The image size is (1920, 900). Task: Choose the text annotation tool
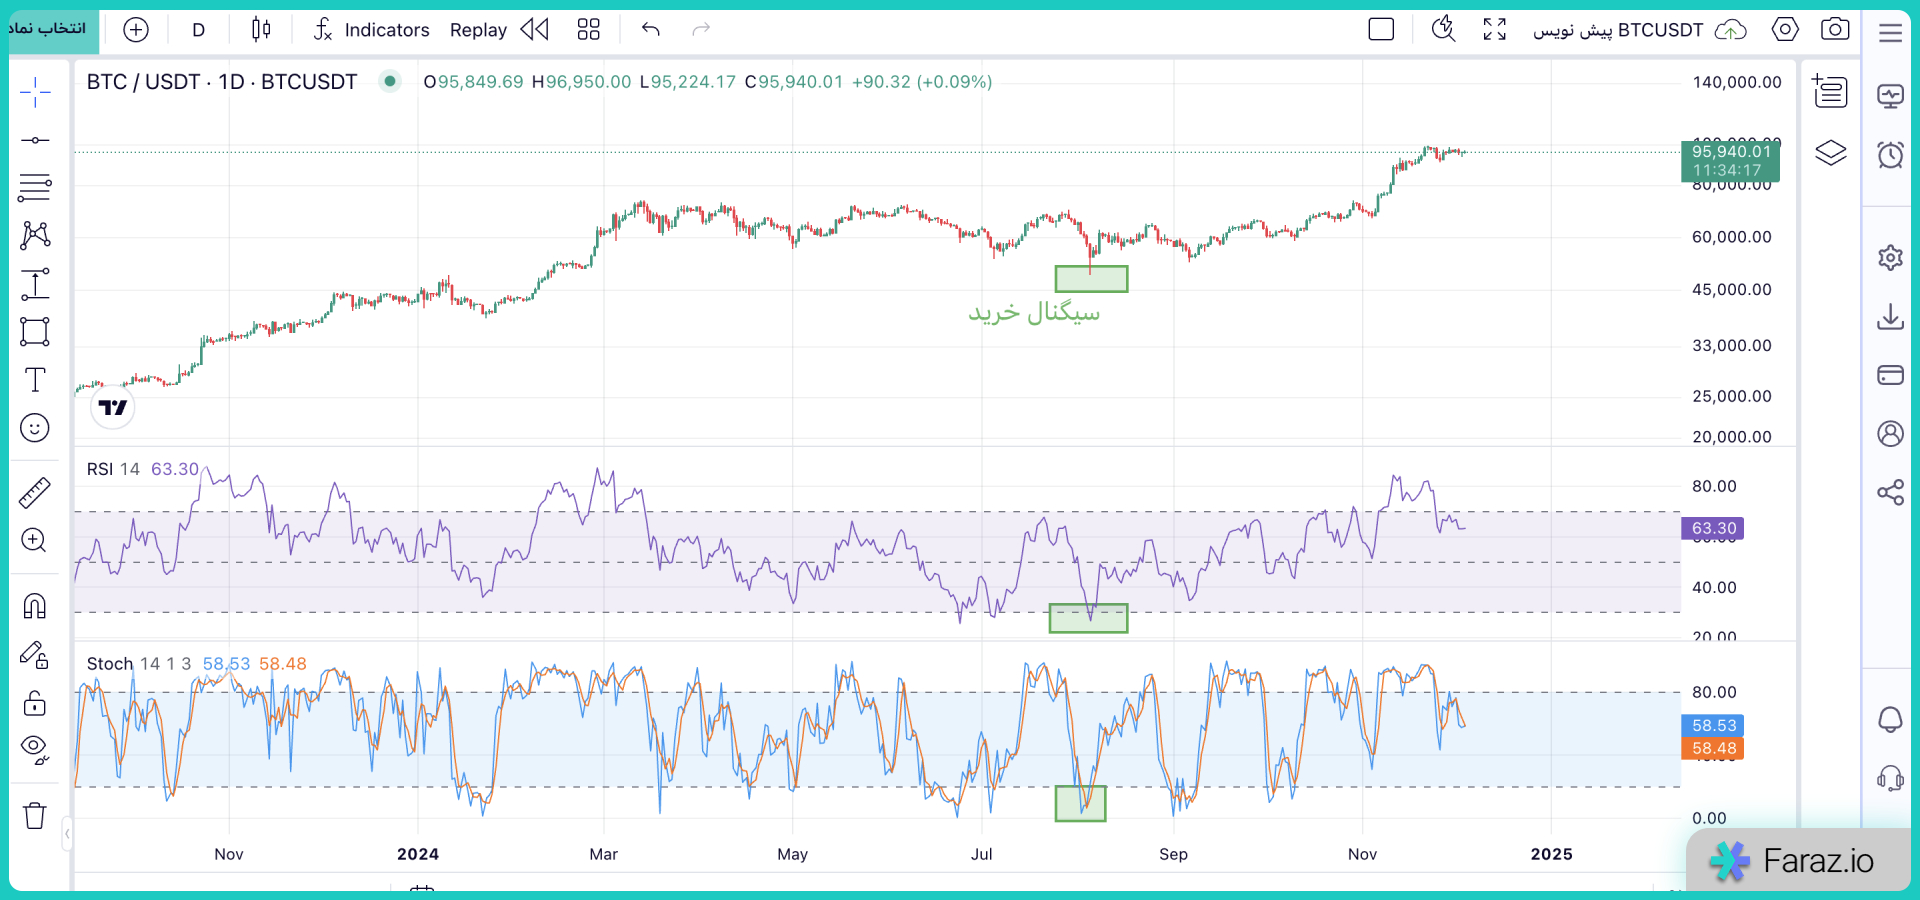pos(35,380)
